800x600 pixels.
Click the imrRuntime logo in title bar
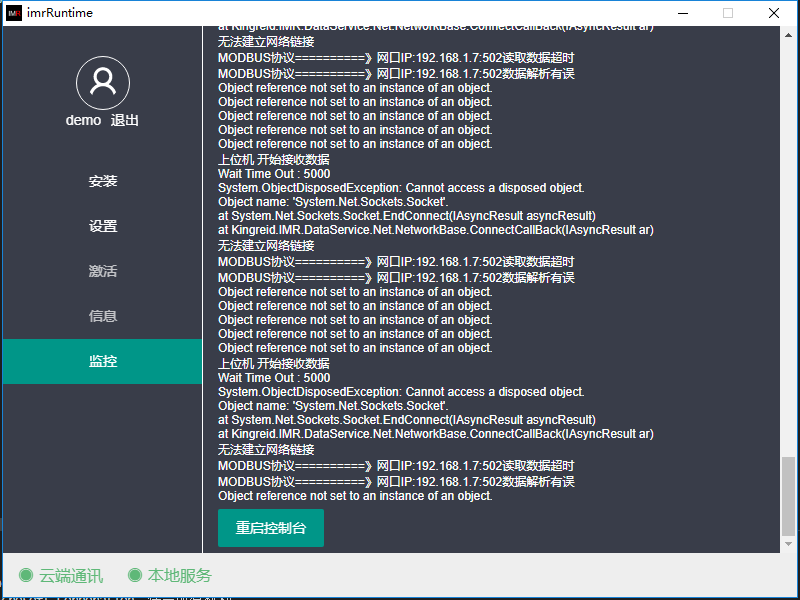[14, 13]
